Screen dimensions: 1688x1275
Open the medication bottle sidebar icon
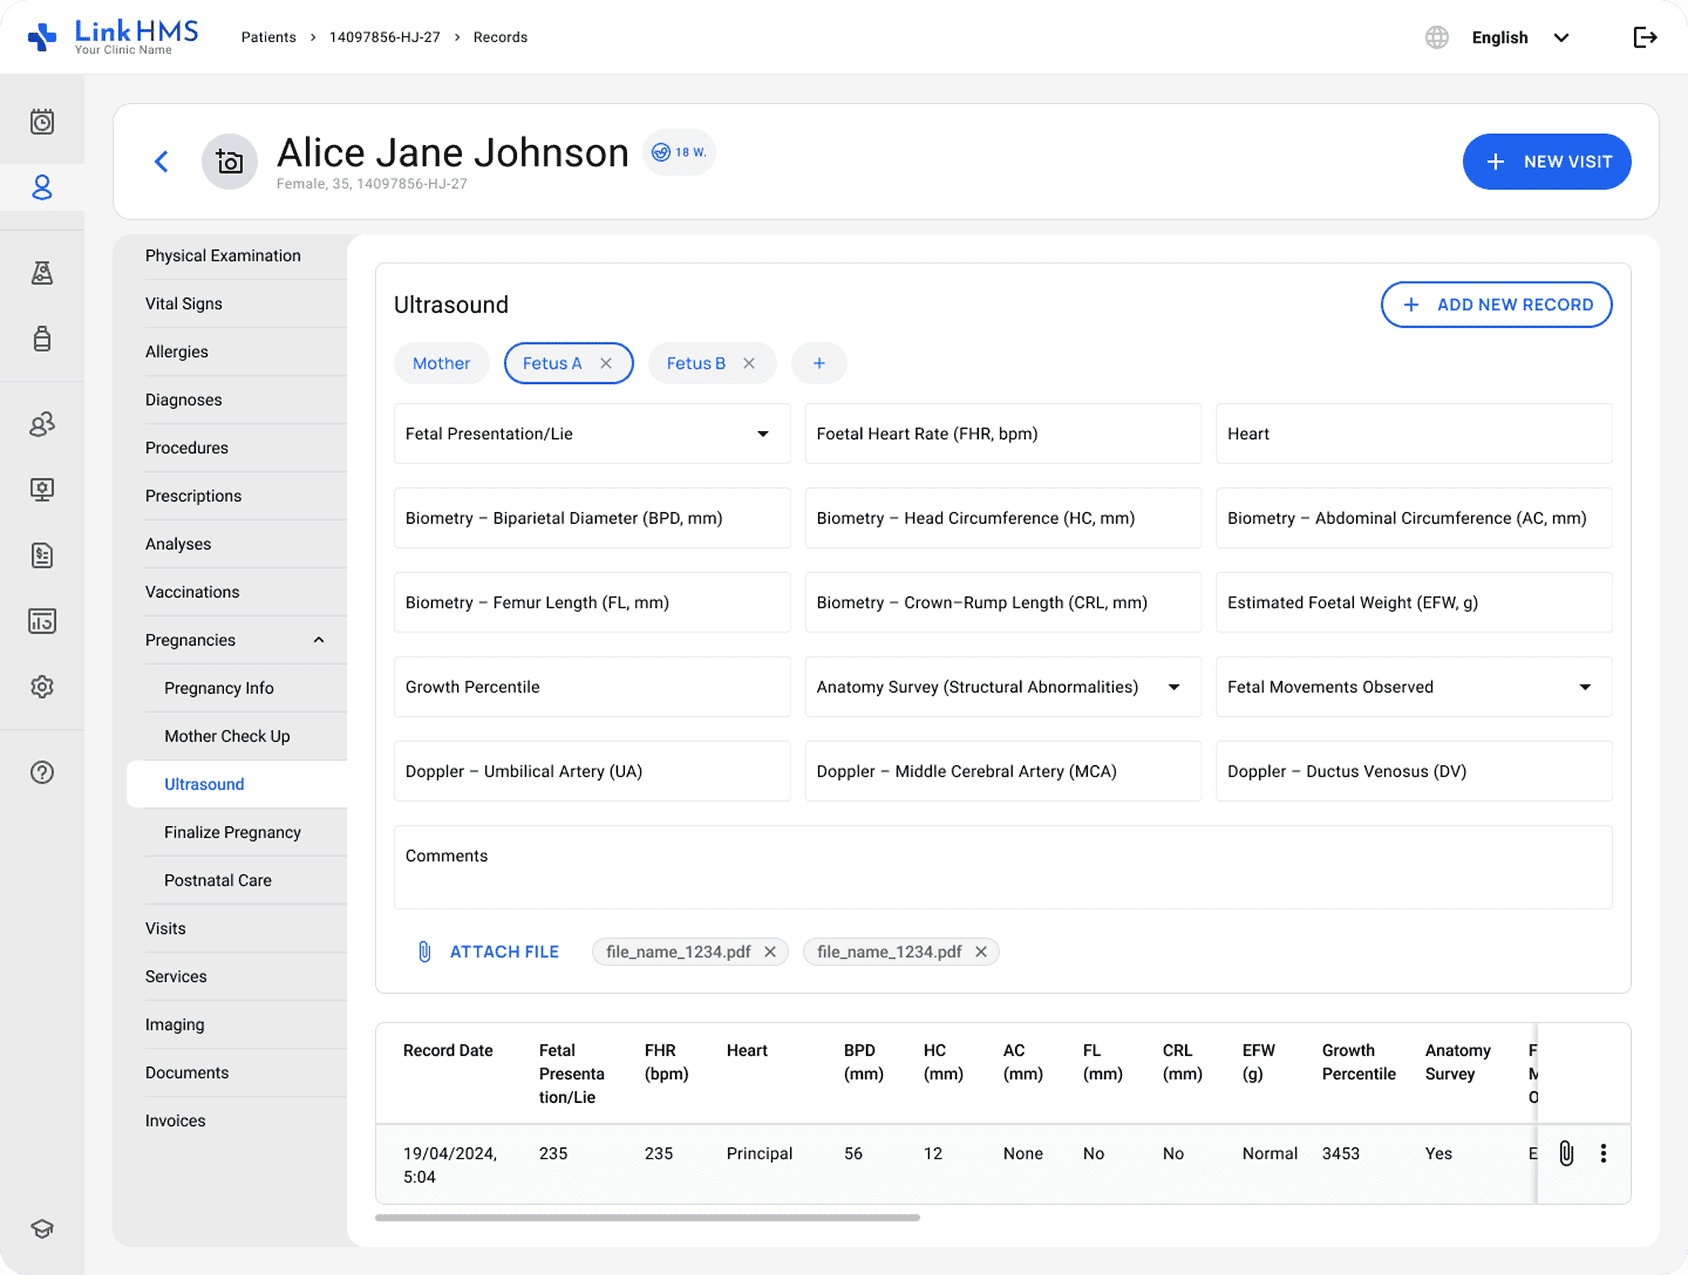coord(42,339)
